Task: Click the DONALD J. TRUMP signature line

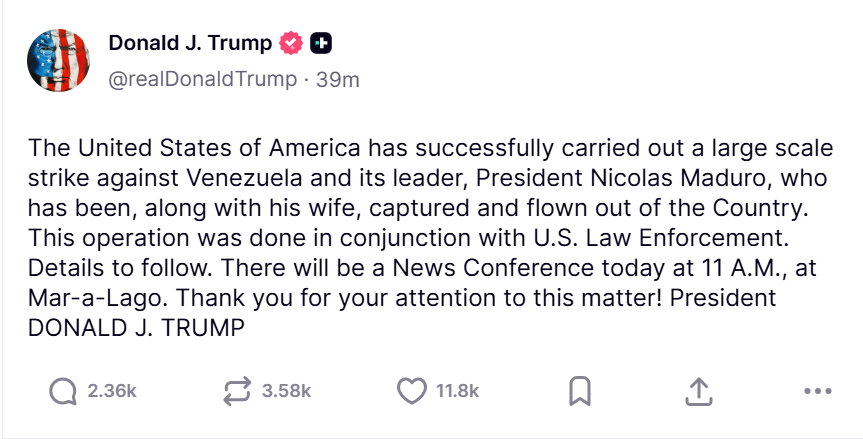Action: tap(136, 328)
